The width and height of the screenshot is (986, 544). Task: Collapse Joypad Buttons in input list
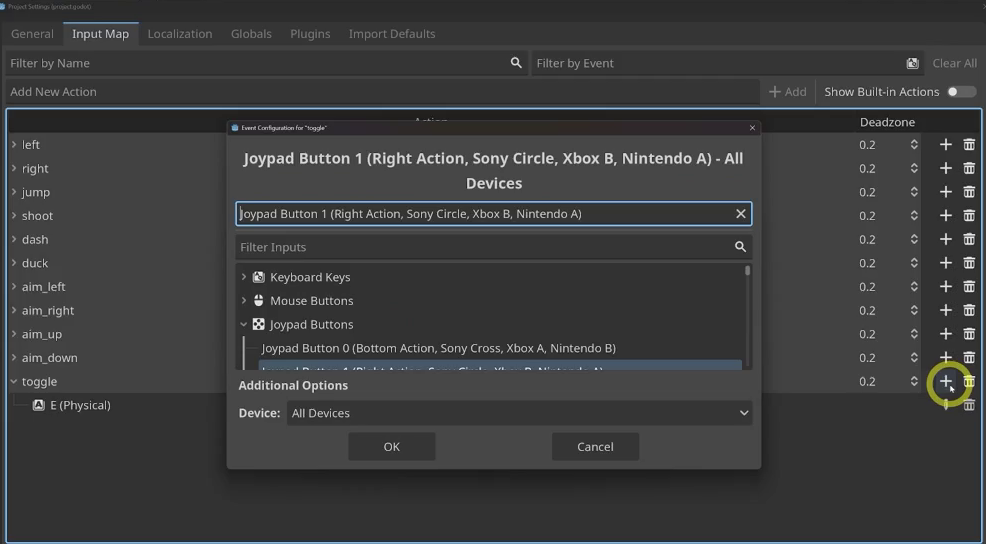coord(244,325)
